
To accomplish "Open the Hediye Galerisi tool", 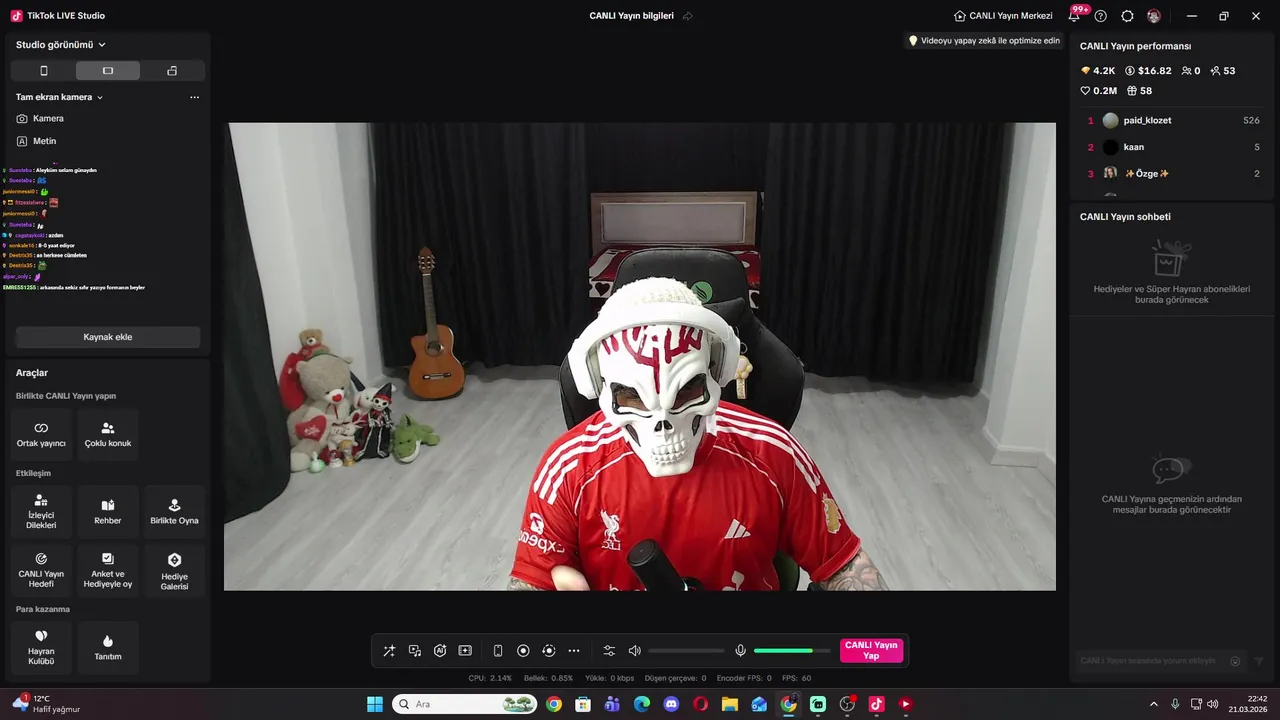I will pyautogui.click(x=174, y=571).
